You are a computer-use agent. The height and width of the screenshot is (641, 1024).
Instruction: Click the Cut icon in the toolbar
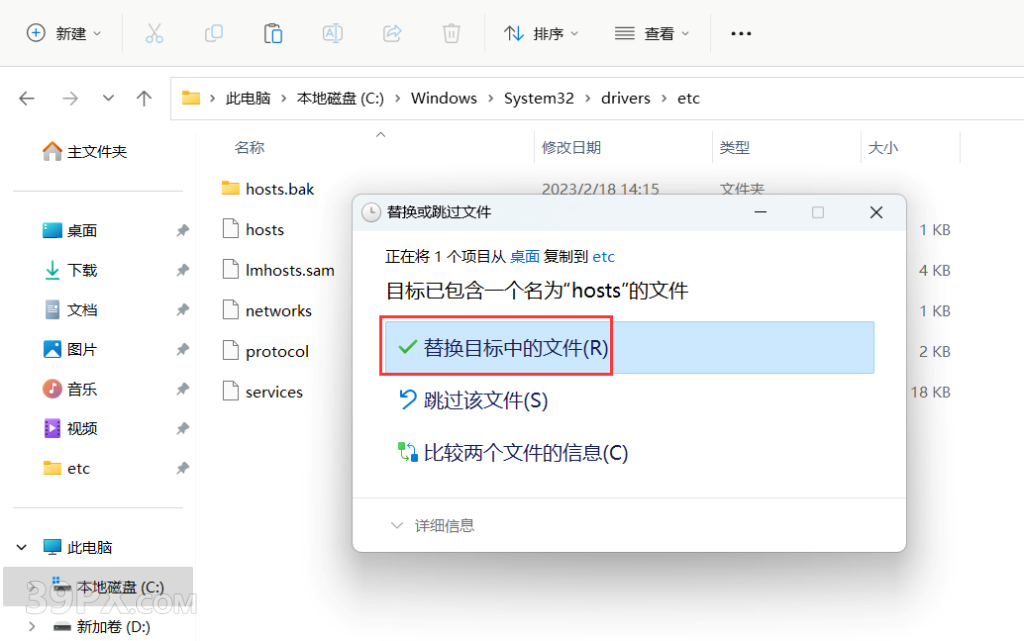pyautogui.click(x=154, y=33)
